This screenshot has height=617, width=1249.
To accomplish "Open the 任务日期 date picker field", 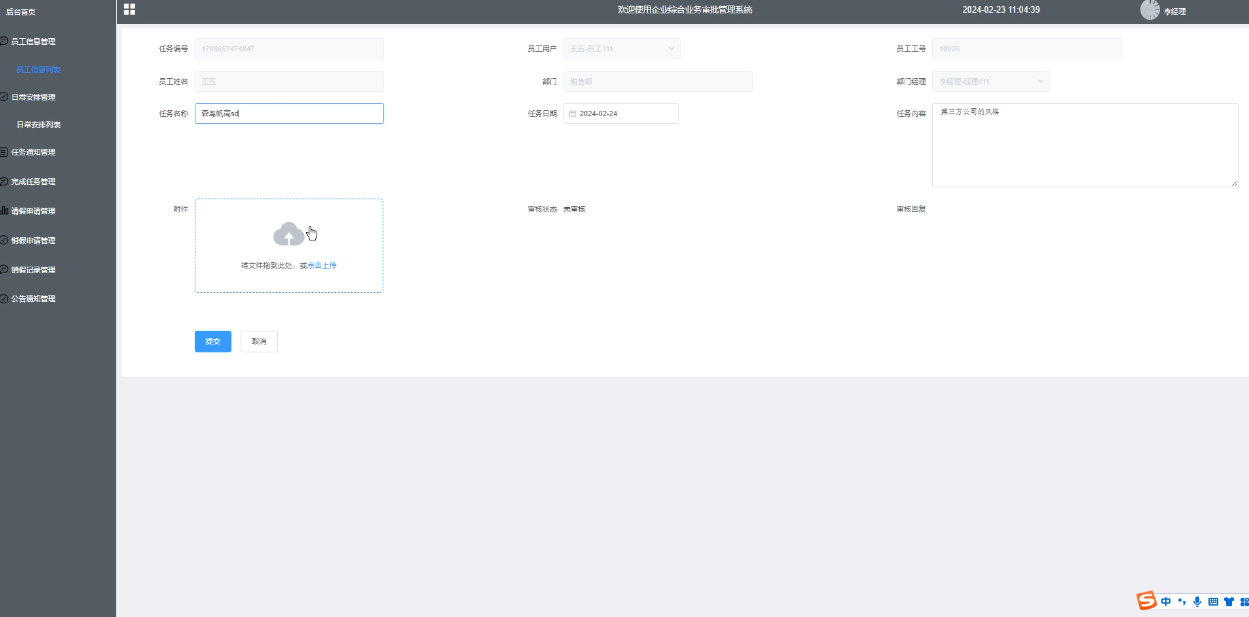I will coord(621,114).
